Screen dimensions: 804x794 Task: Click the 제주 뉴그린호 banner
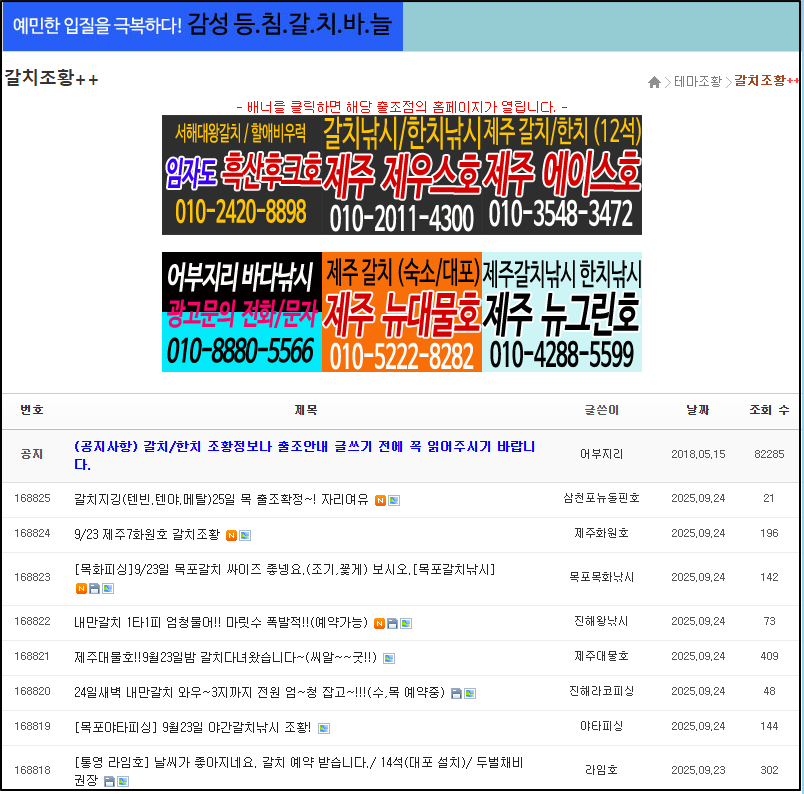point(562,310)
